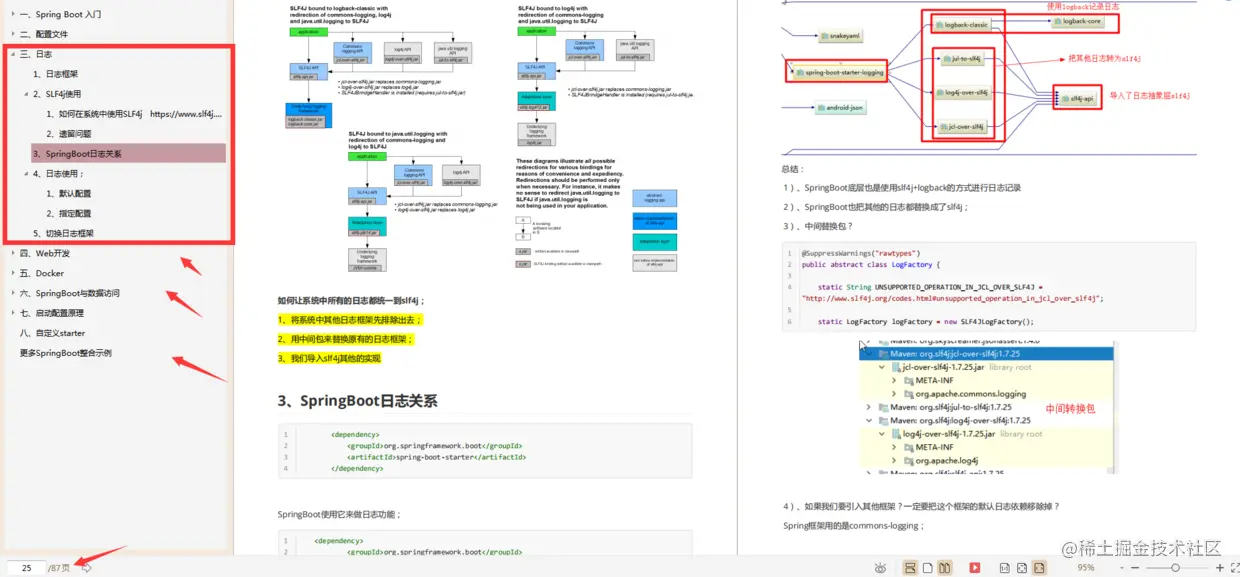This screenshot has height=577, width=1240.
Task: Click snakeyaml node in diagram
Action: point(840,36)
